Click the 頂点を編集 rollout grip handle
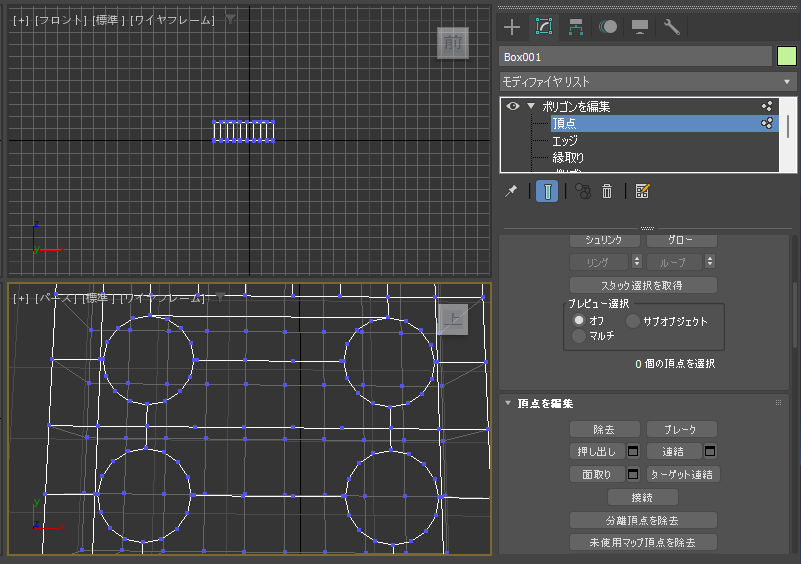 (x=779, y=403)
